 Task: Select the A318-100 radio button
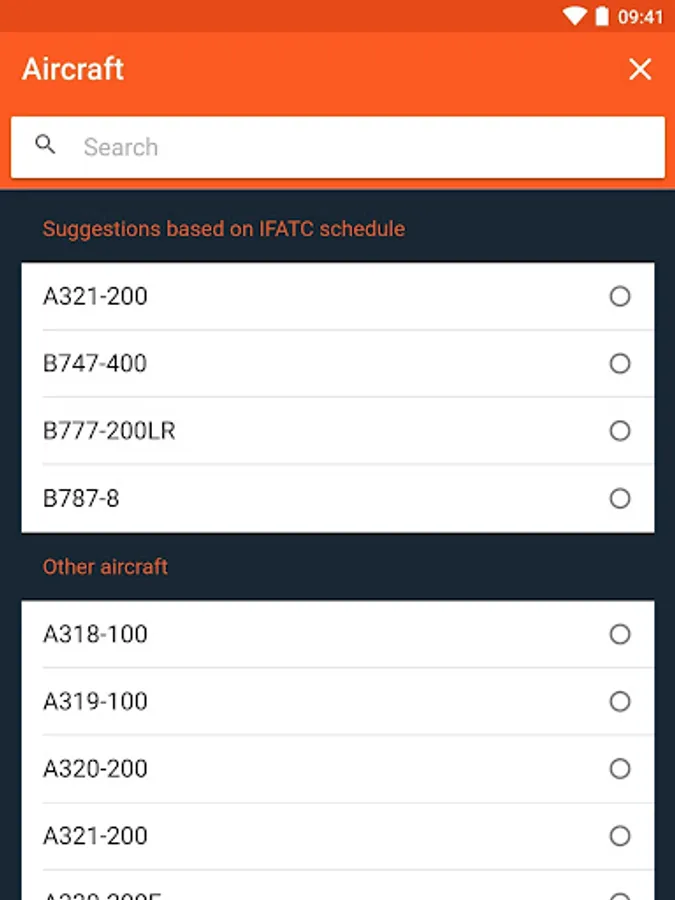tap(620, 634)
